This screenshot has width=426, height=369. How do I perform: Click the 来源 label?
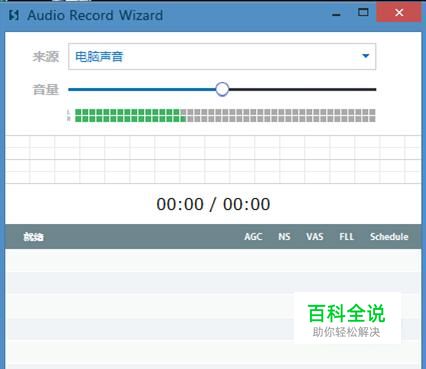click(x=46, y=57)
